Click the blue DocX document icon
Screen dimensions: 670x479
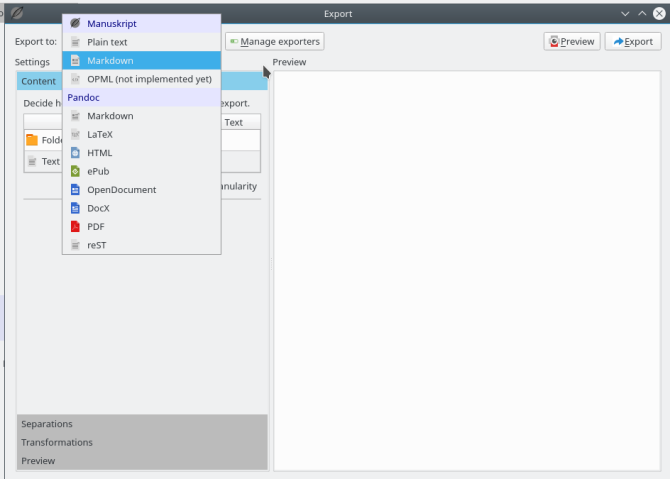[75, 208]
